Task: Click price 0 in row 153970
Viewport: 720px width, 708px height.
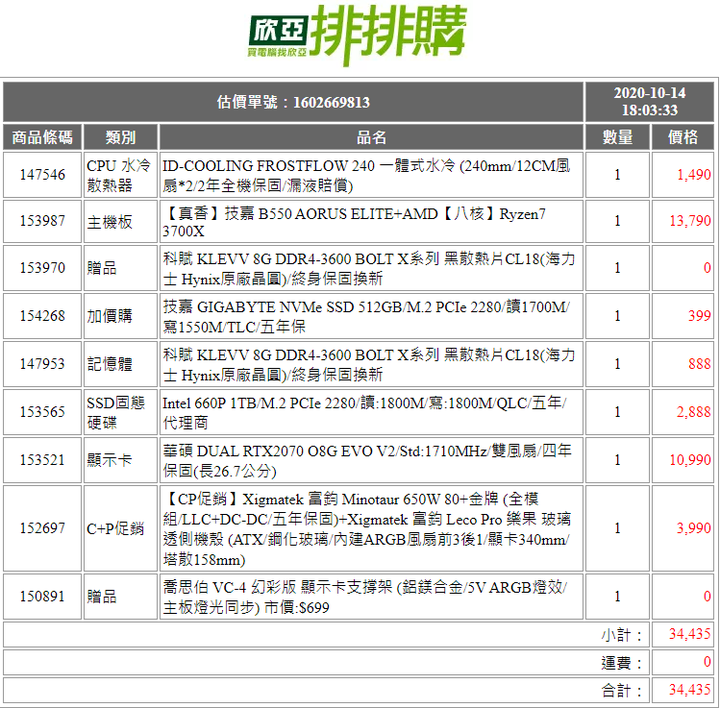Action: point(707,268)
